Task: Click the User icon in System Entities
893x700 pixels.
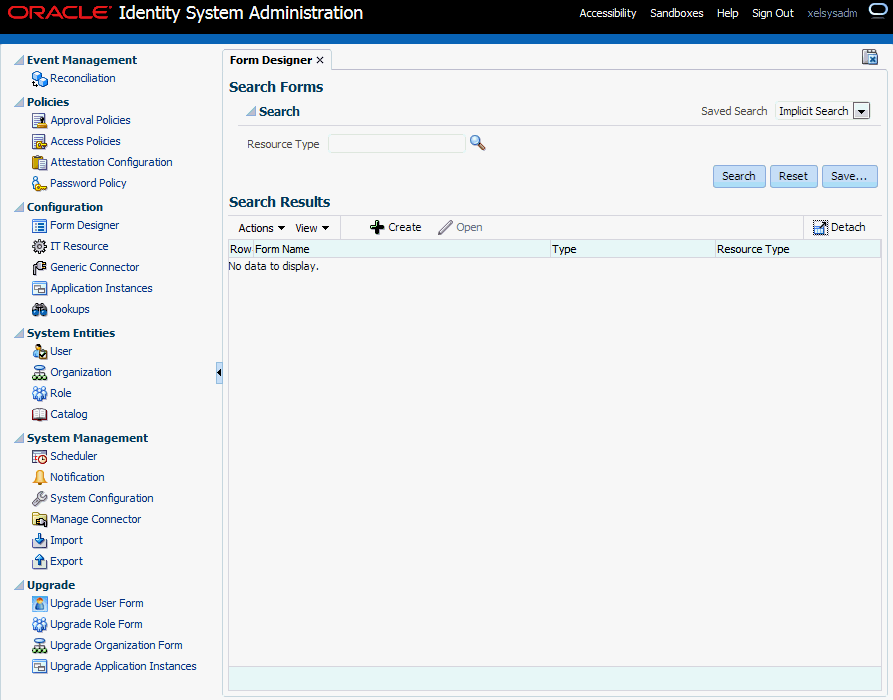Action: [39, 351]
